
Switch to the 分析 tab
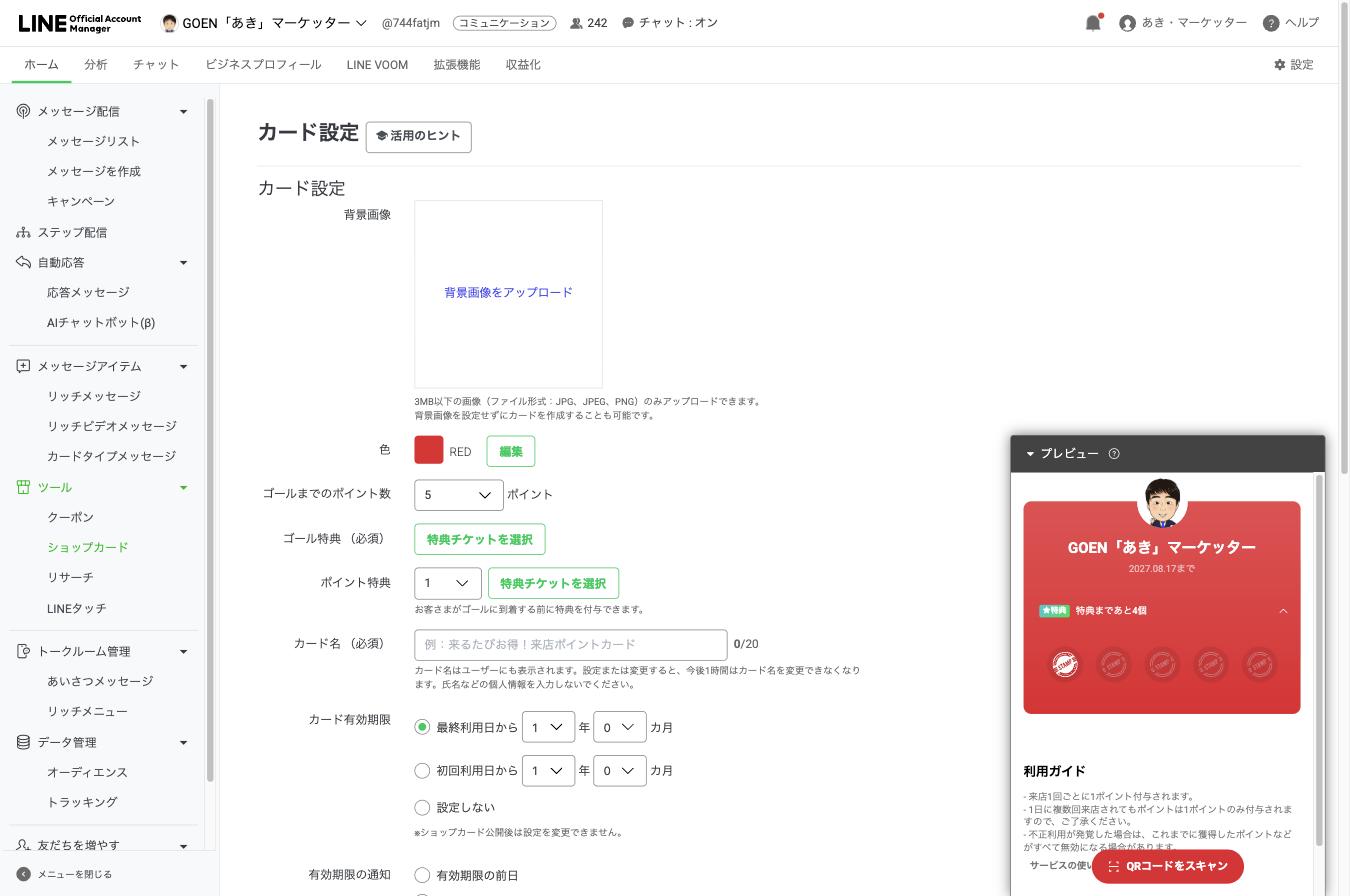click(x=96, y=64)
